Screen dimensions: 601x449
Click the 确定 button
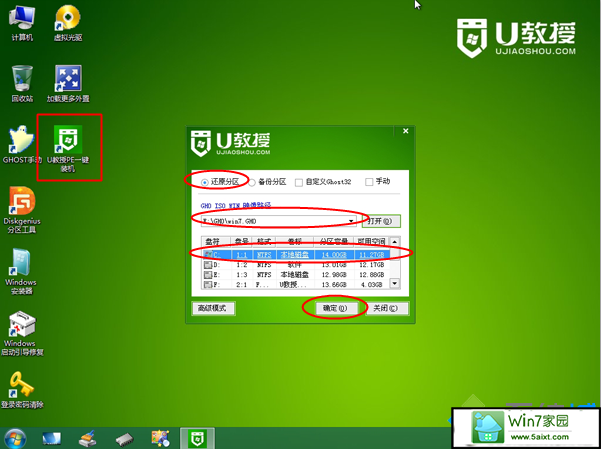[336, 308]
